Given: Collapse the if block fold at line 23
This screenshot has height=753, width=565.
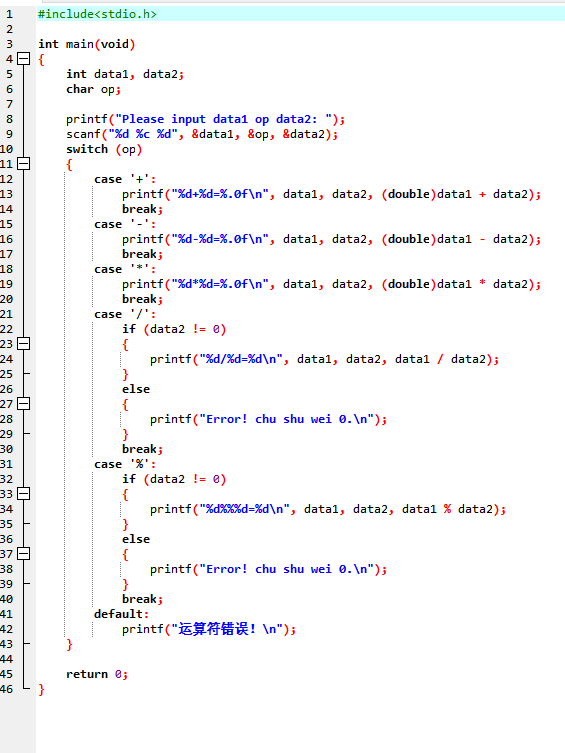Looking at the screenshot, I should tap(24, 344).
